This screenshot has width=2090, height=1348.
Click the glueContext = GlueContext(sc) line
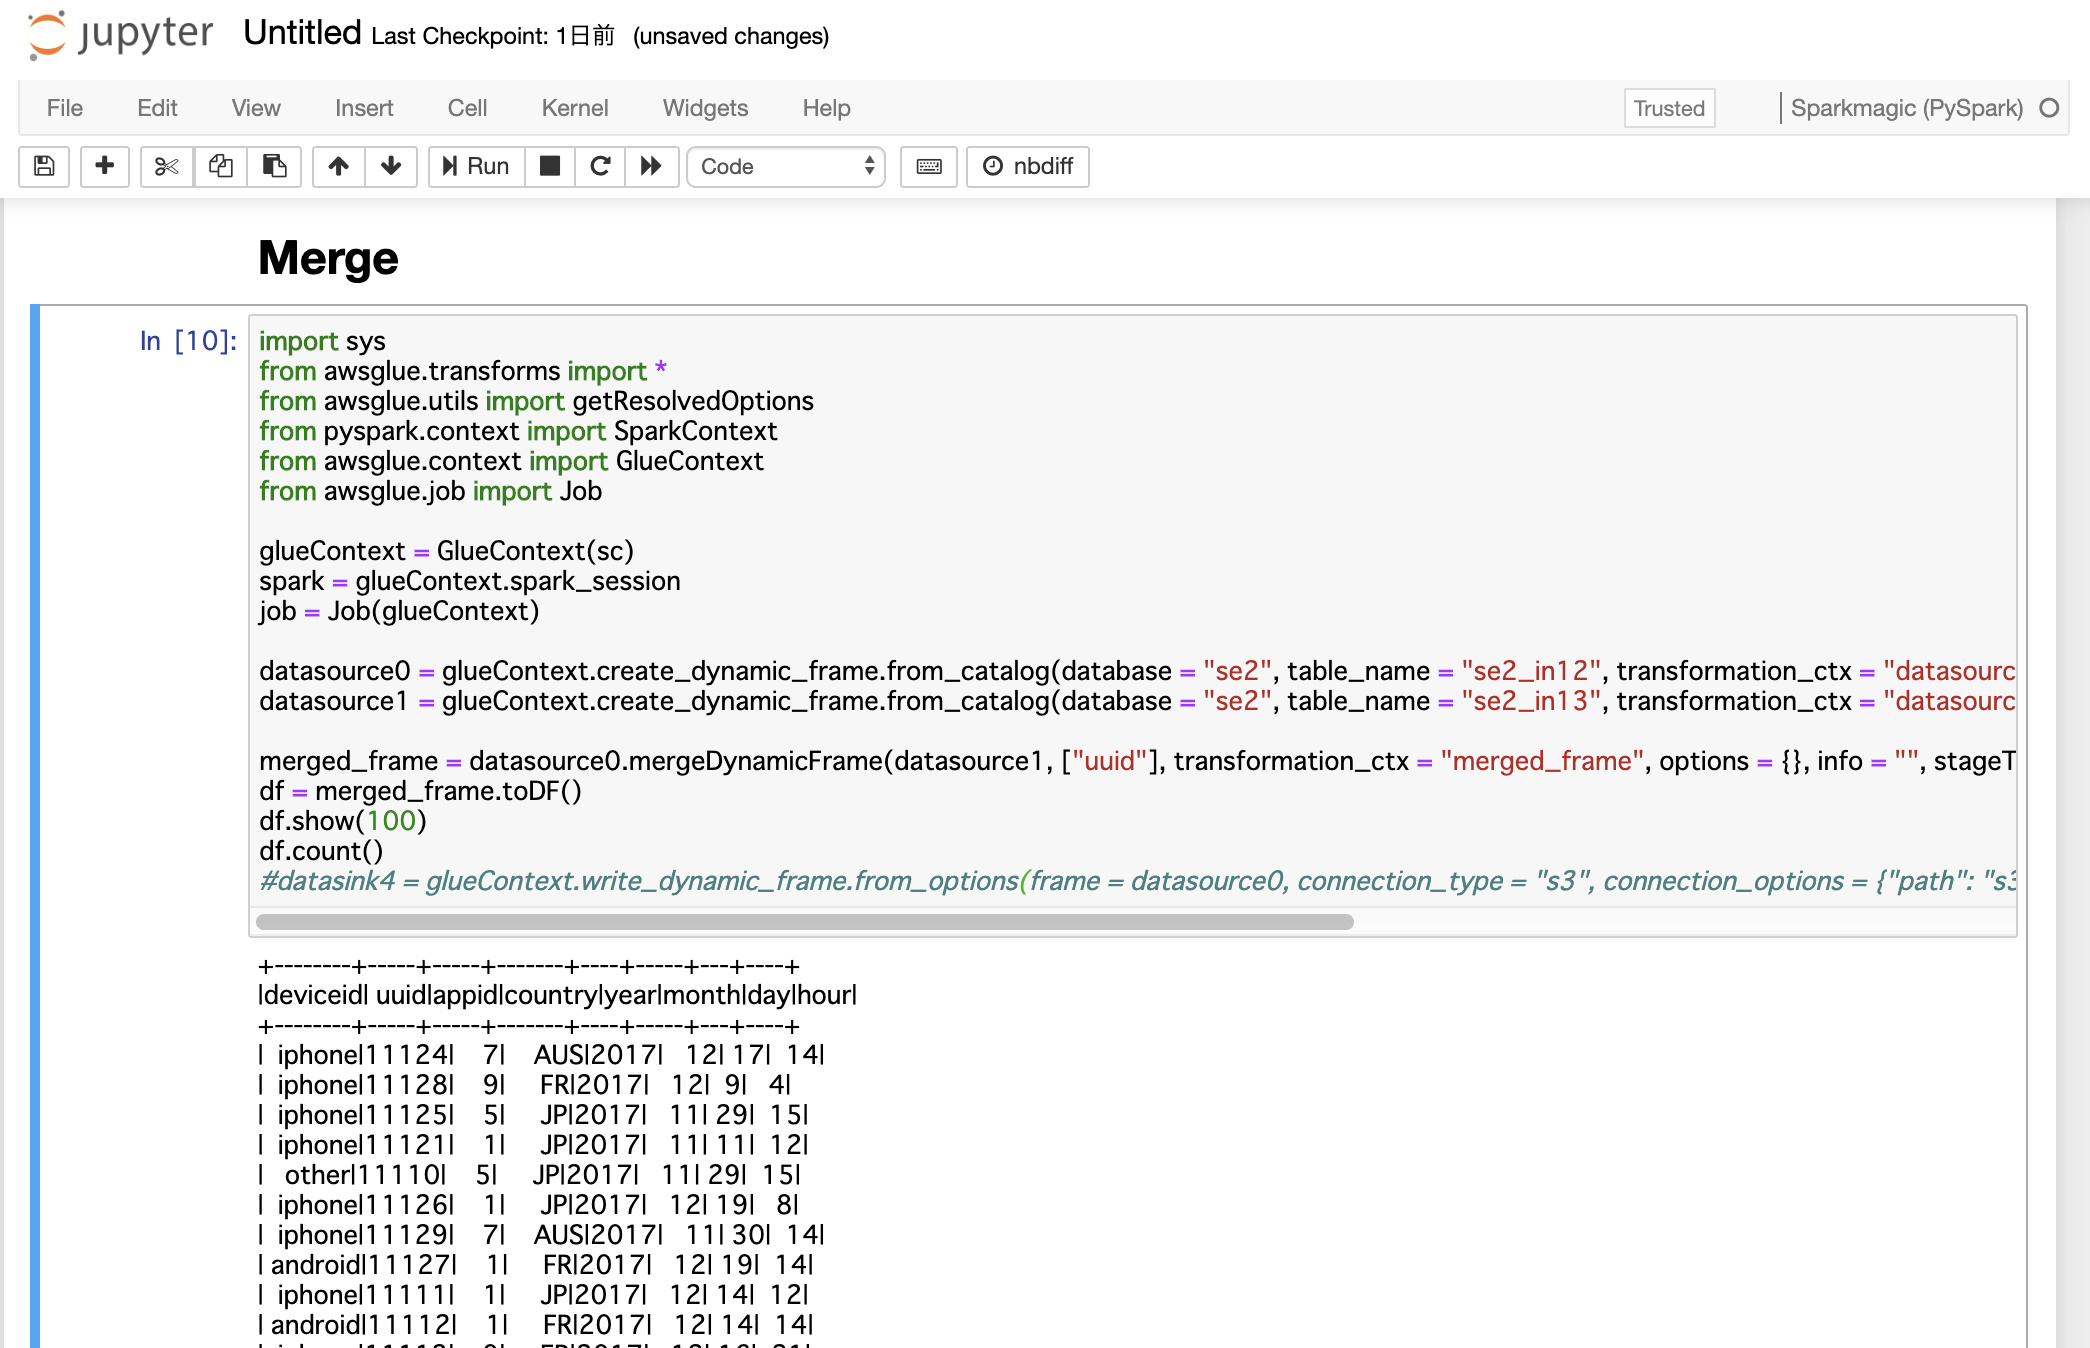click(446, 551)
